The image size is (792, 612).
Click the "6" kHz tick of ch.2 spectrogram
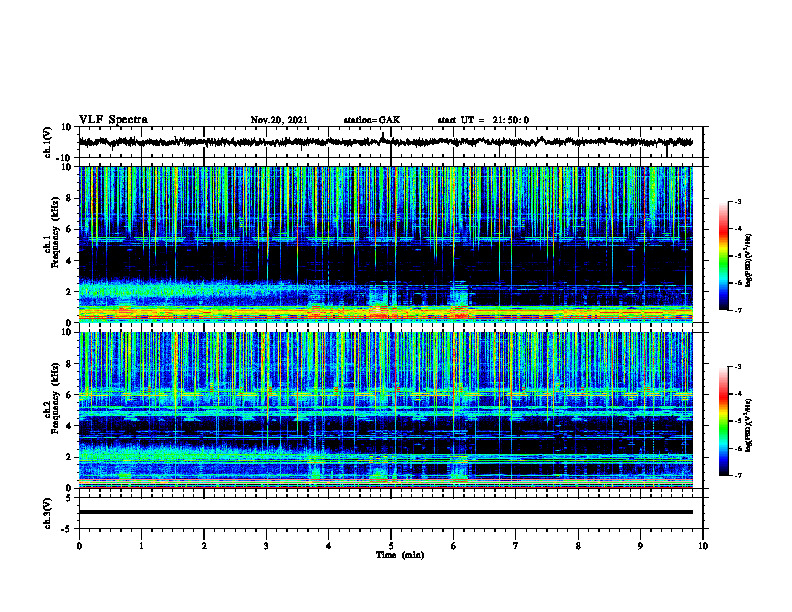[69, 395]
